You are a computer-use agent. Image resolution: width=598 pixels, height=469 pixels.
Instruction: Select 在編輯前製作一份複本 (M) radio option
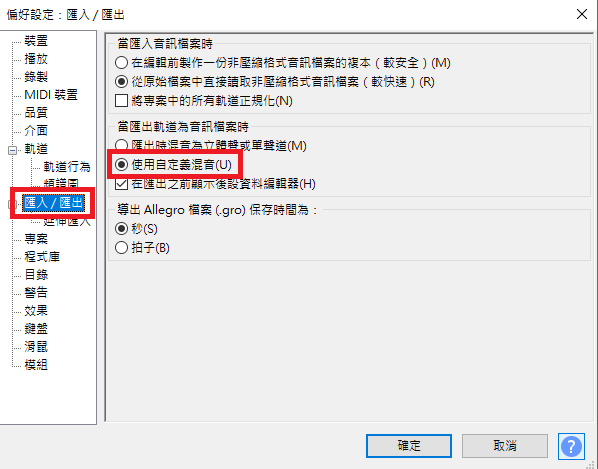121,63
